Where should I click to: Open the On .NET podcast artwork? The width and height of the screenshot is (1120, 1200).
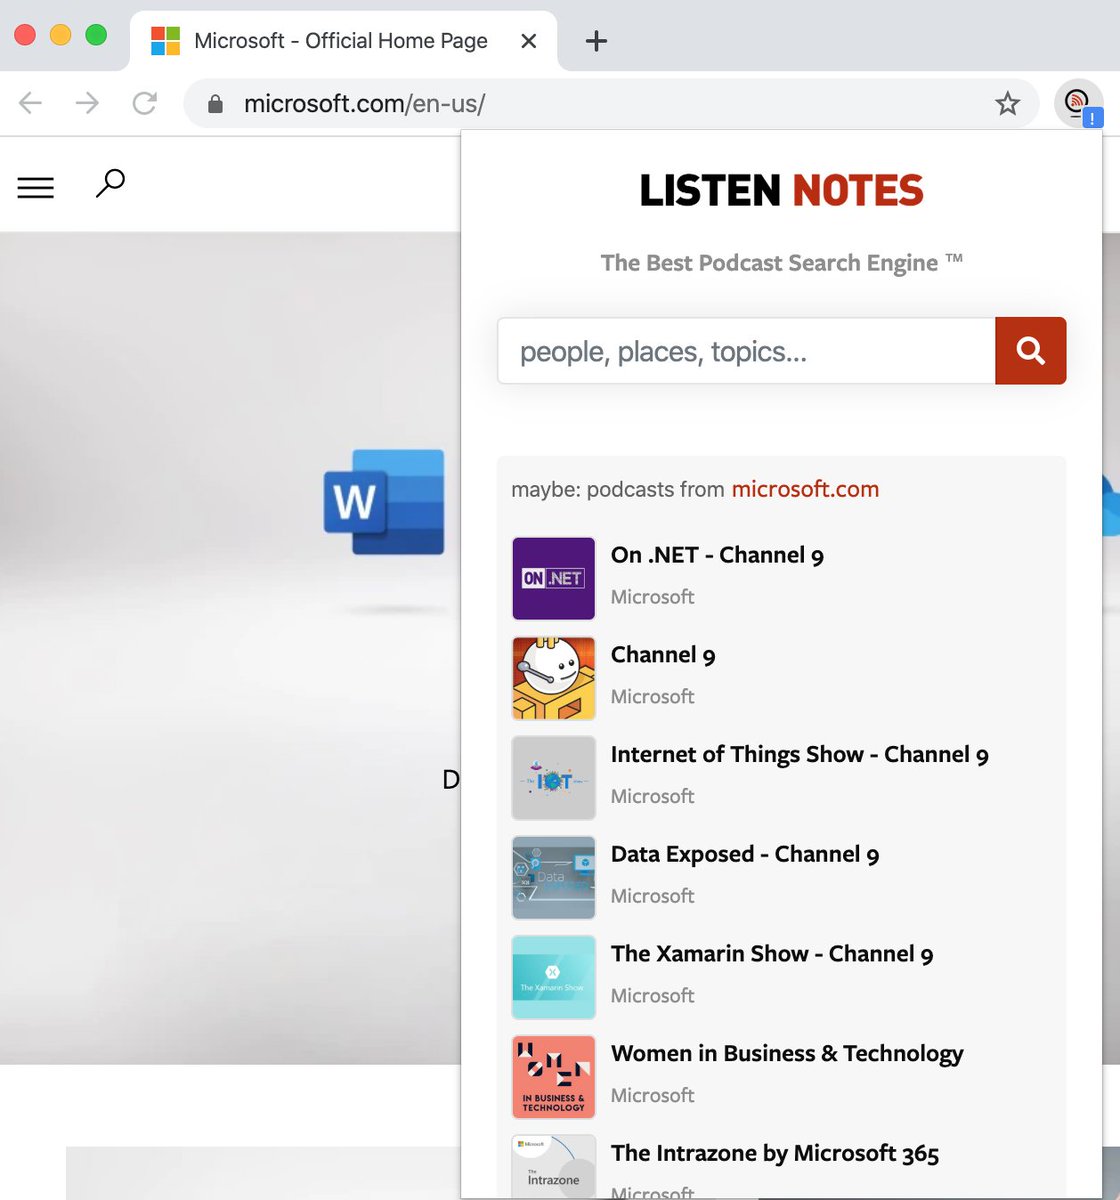554,578
